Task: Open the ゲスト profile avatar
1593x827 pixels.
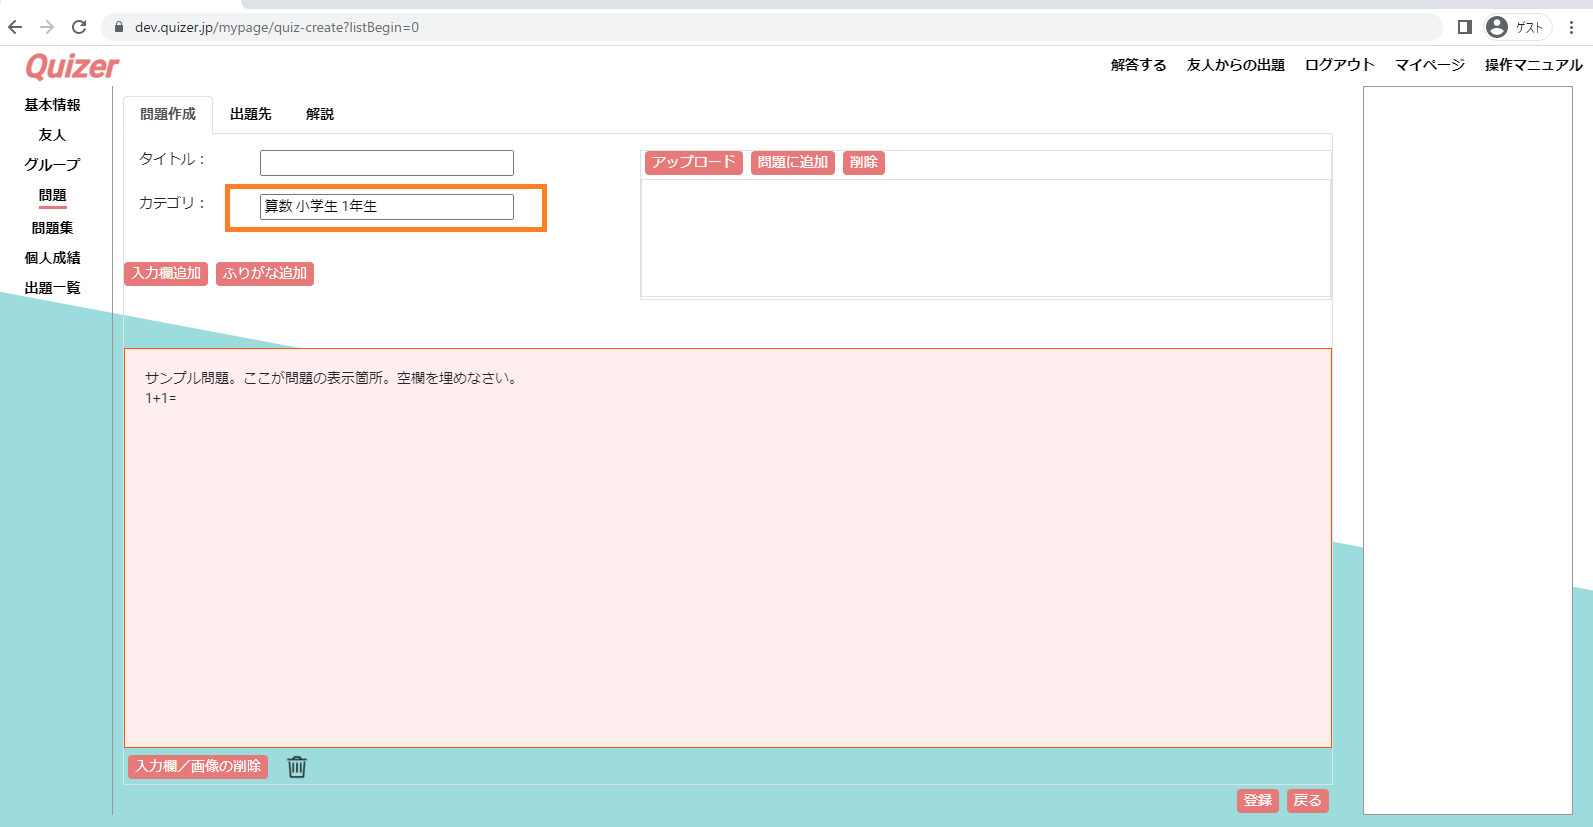Action: [1497, 27]
